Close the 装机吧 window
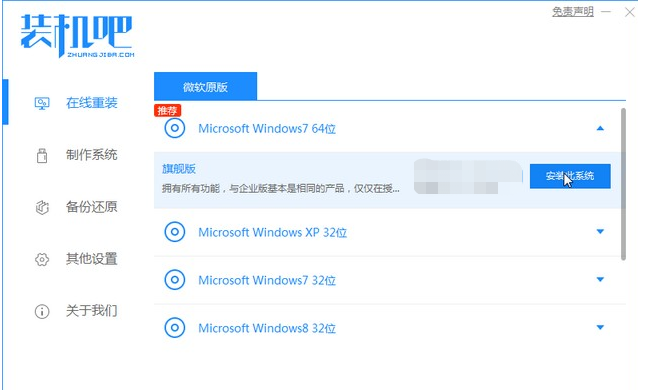669x390 pixels. (630, 12)
